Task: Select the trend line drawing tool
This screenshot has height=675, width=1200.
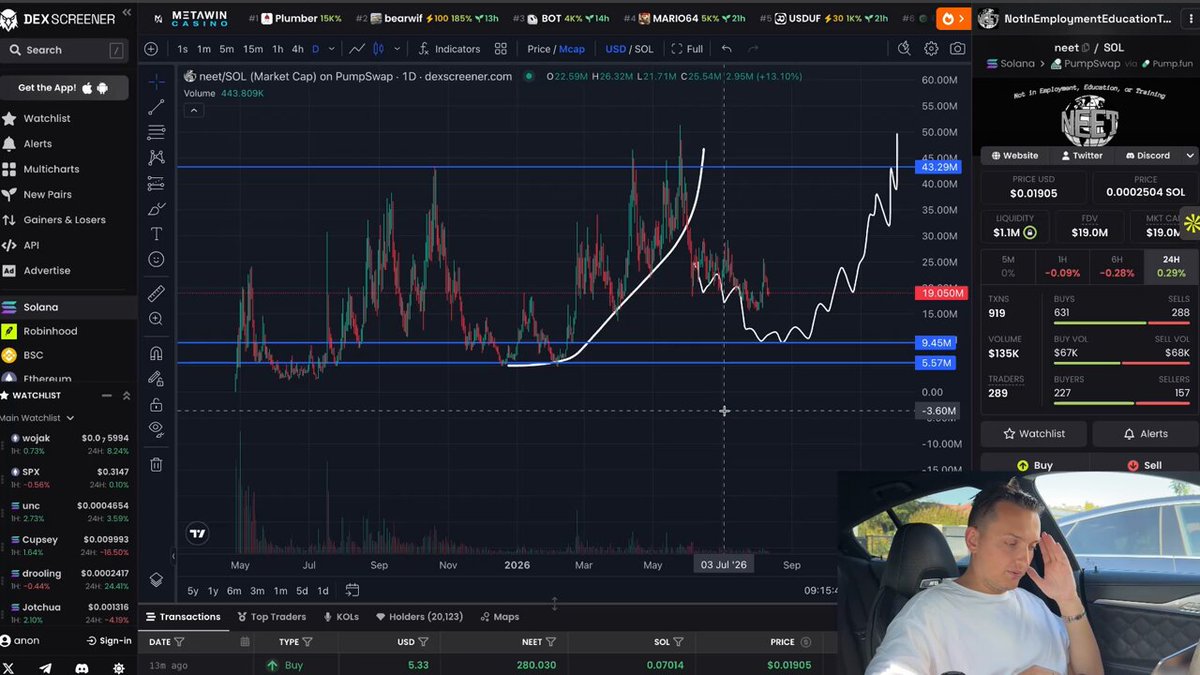Action: click(156, 107)
